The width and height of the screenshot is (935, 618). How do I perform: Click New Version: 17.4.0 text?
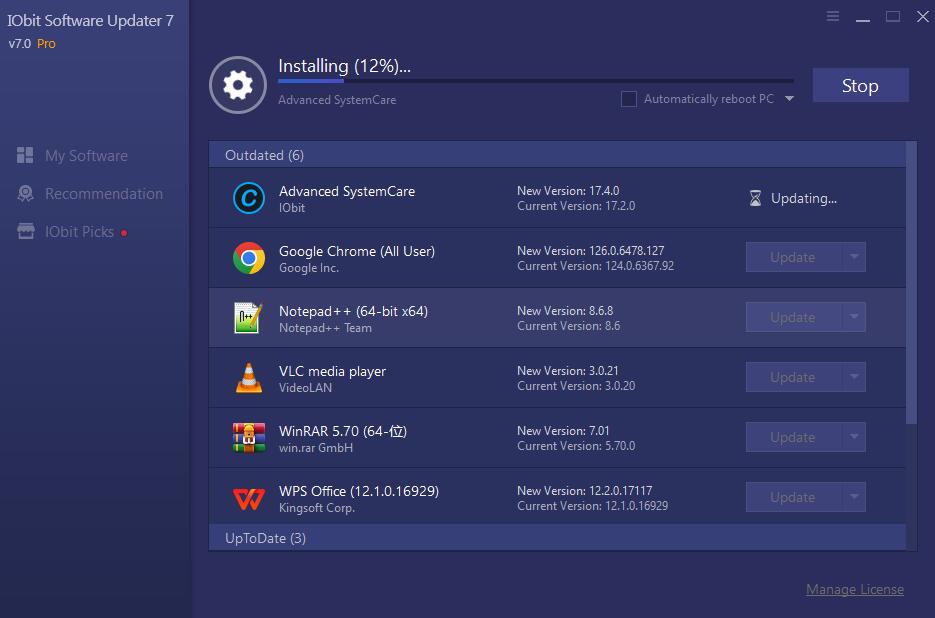click(x=568, y=191)
